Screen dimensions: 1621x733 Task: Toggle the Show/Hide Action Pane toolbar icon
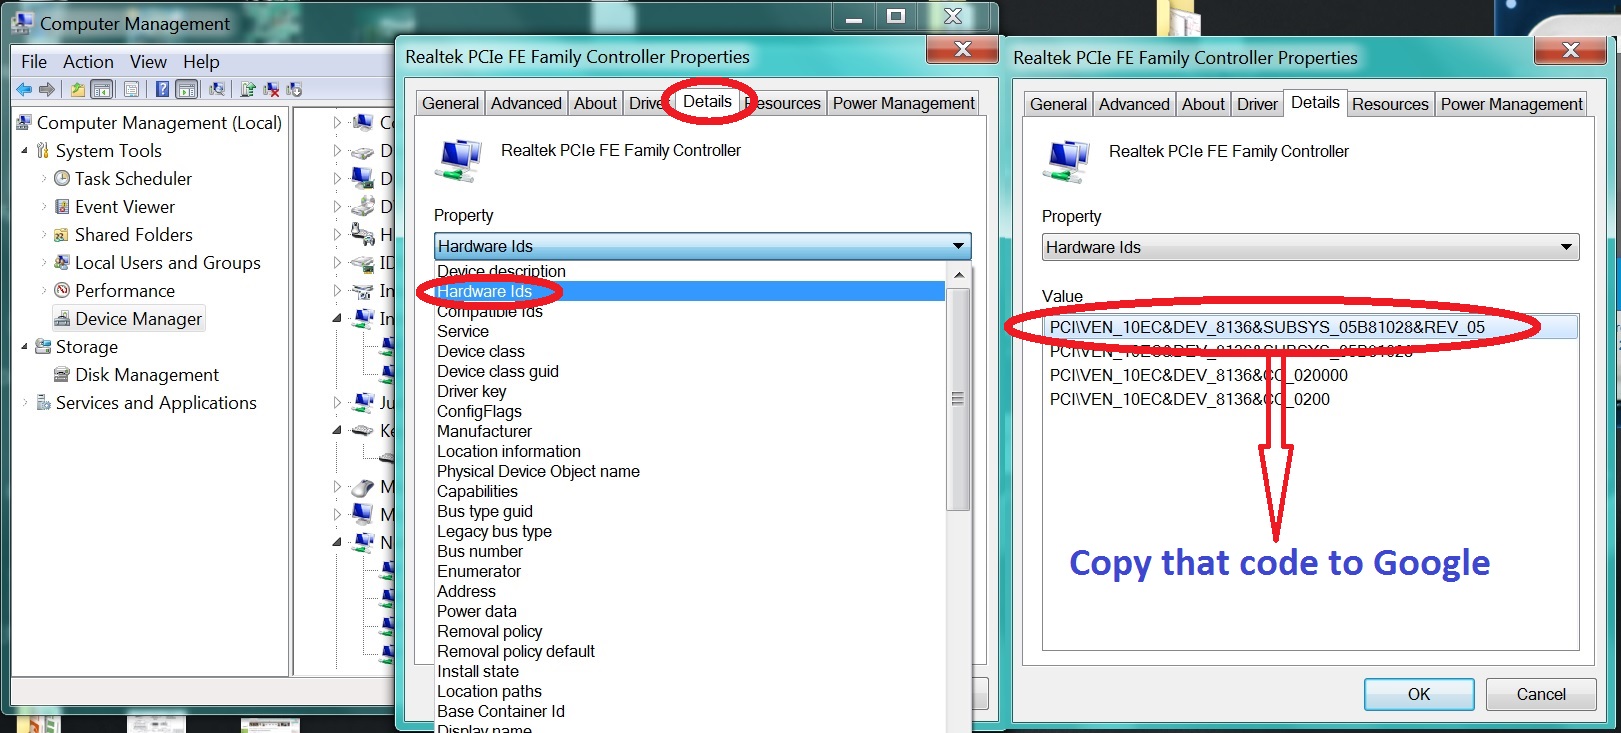pos(187,90)
